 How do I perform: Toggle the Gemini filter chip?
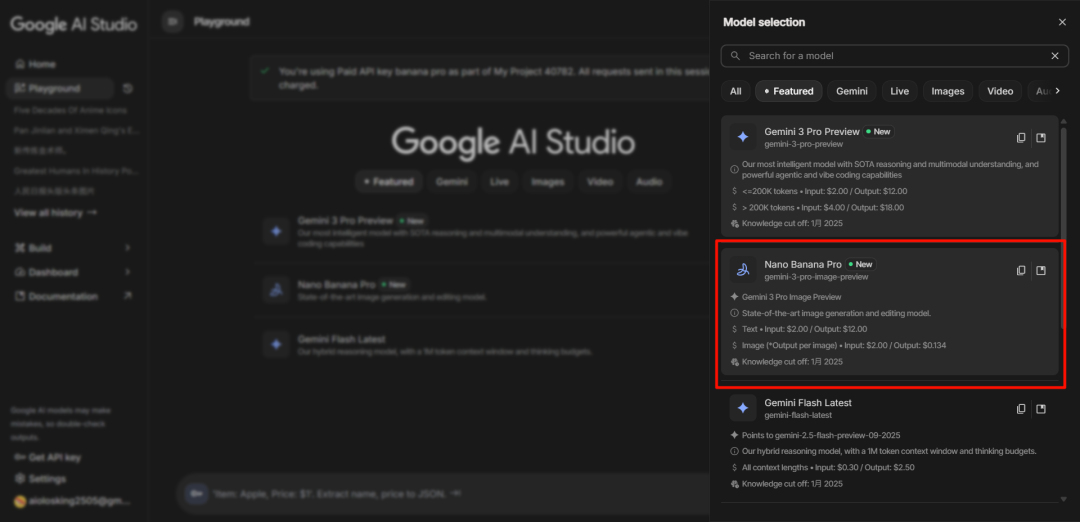[851, 91]
